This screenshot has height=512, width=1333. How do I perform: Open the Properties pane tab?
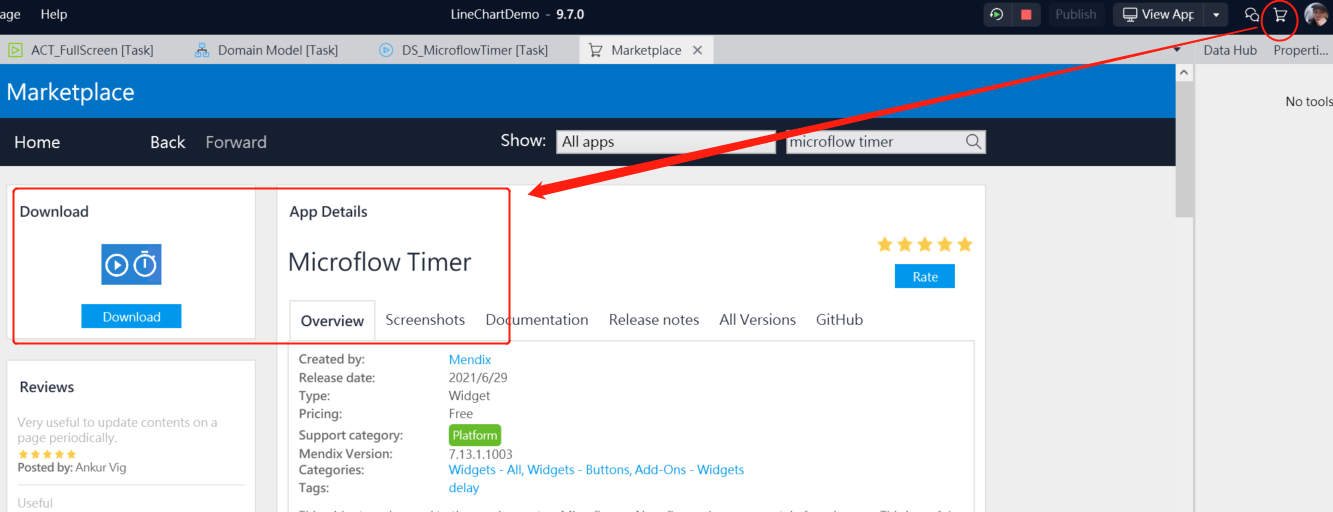pos(1300,50)
